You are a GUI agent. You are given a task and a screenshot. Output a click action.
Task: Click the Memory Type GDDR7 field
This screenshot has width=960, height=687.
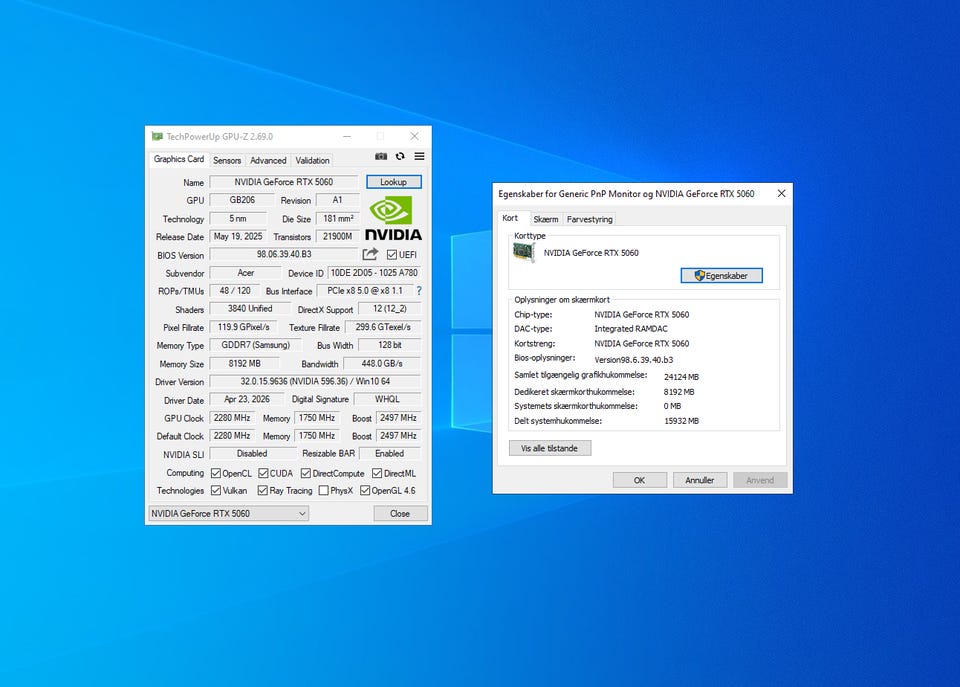255,345
